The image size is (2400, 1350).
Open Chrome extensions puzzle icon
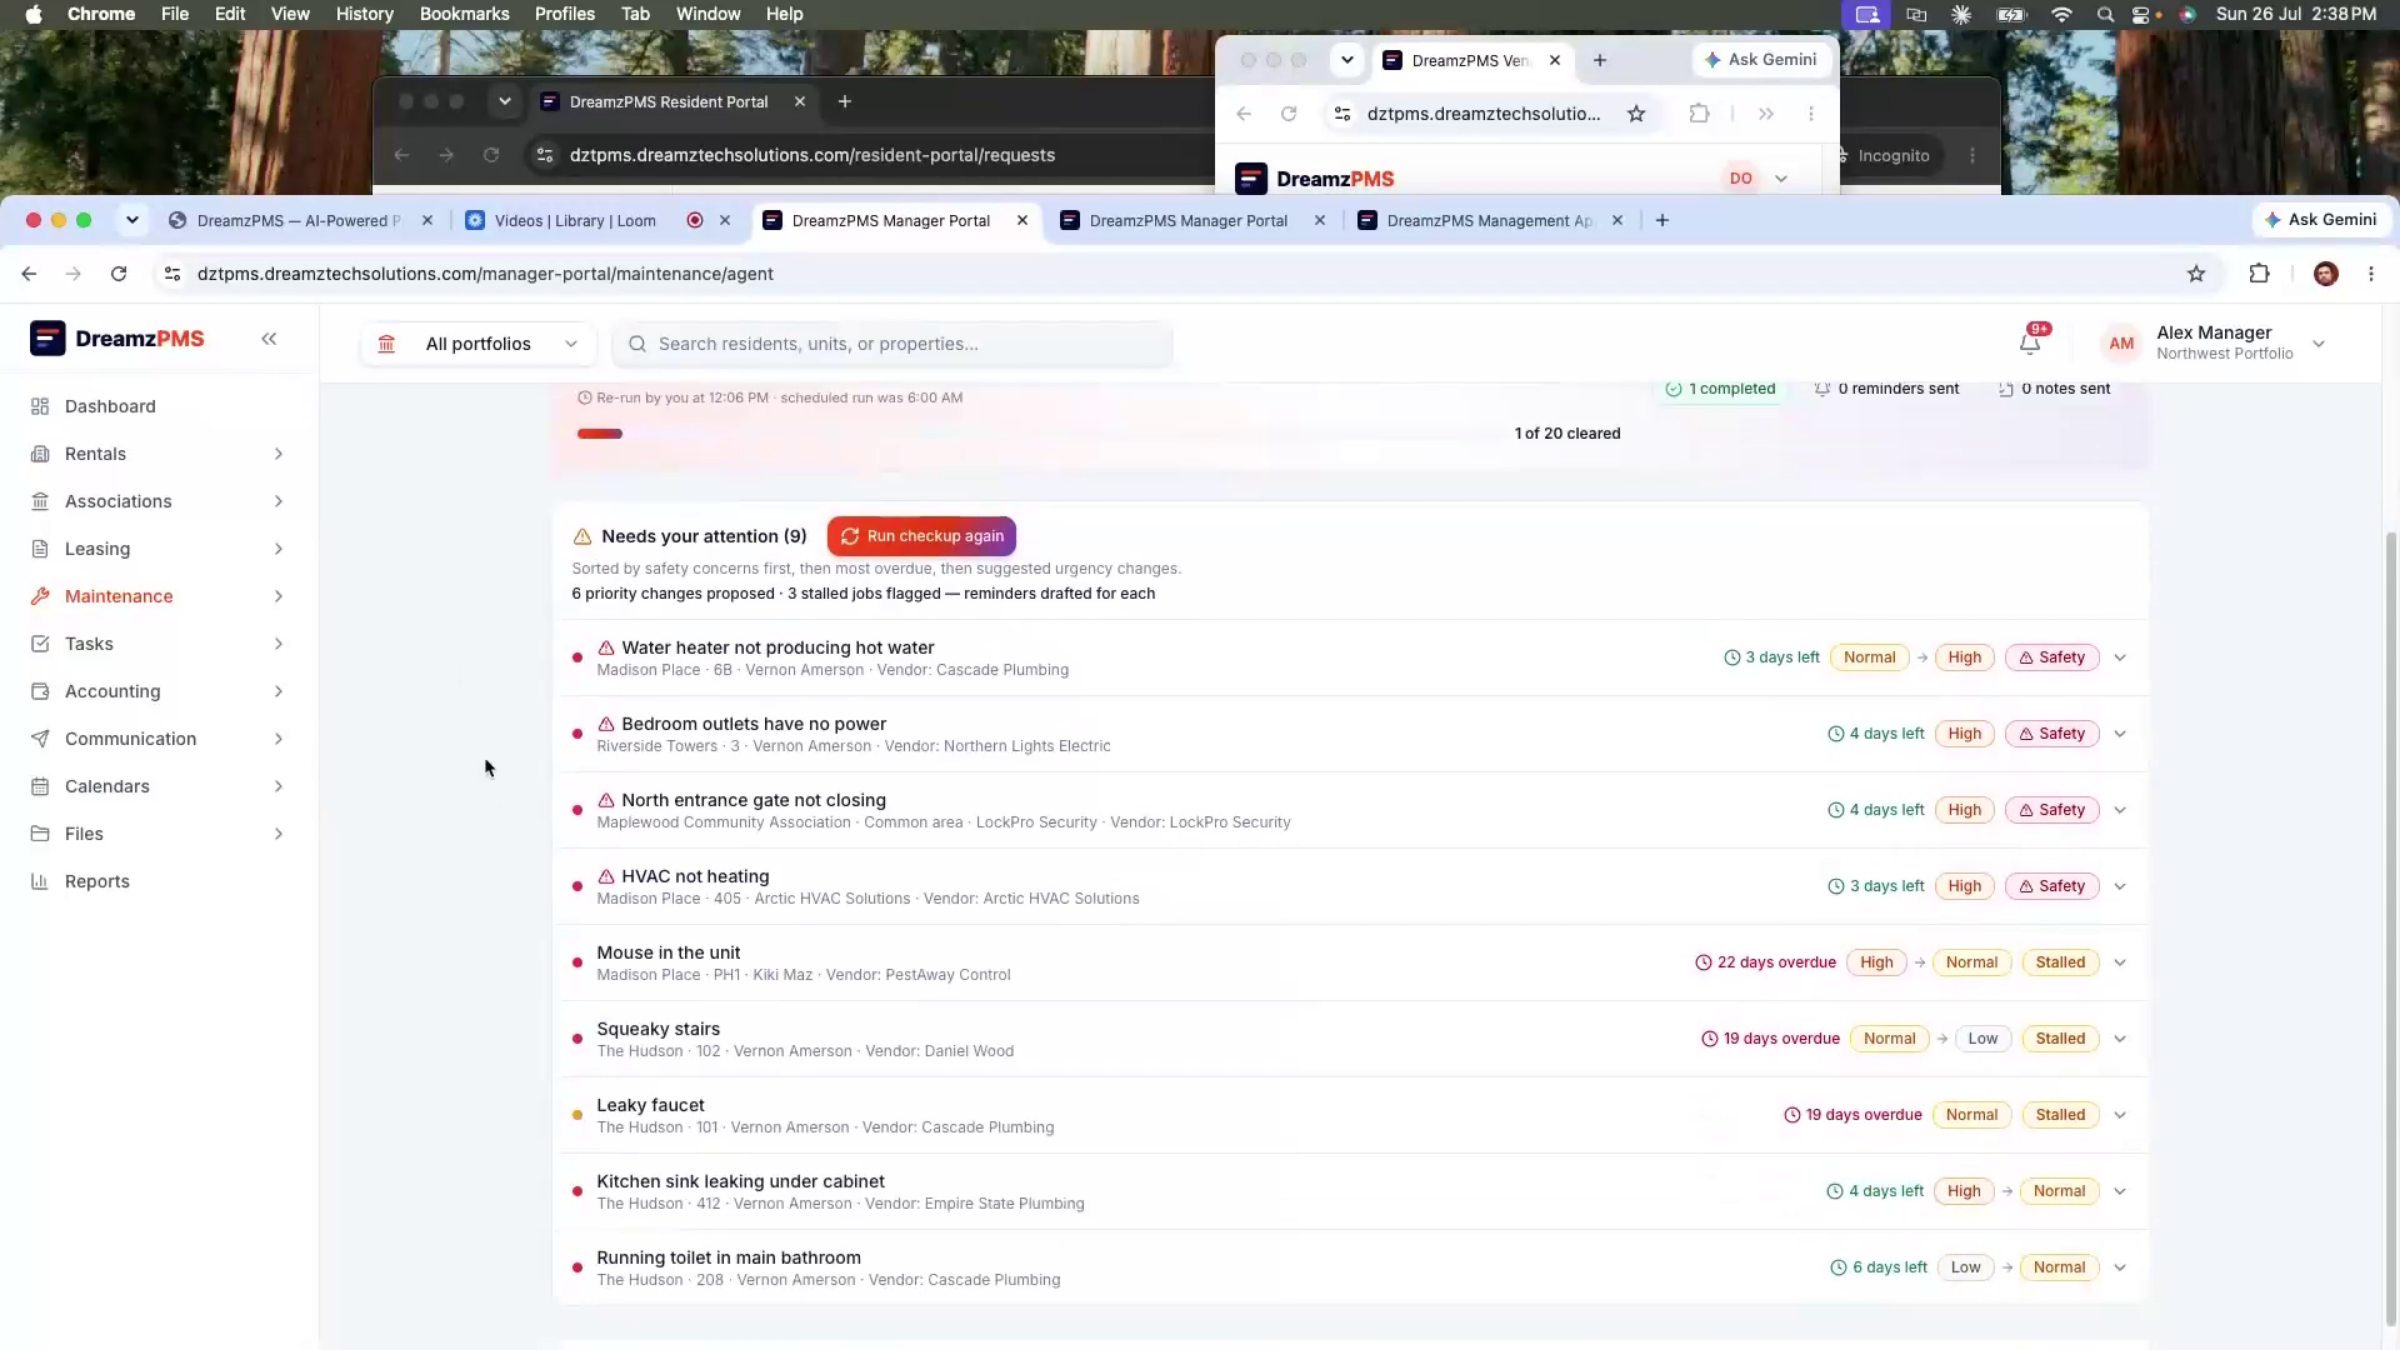click(x=2259, y=274)
